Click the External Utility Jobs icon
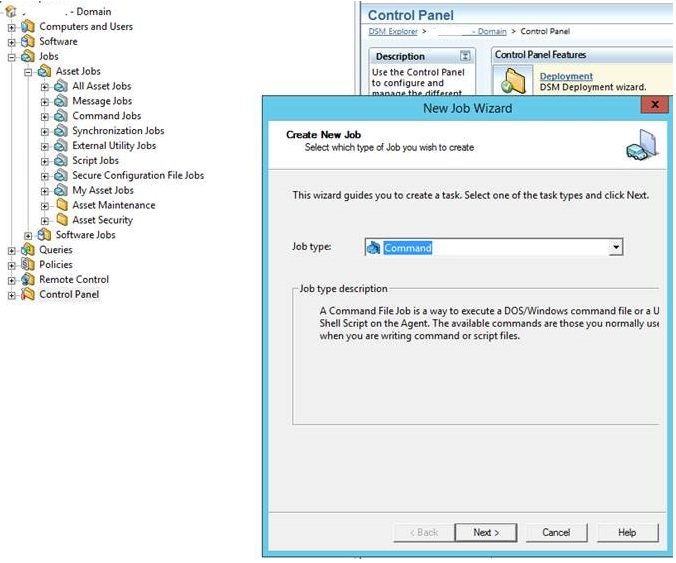 [61, 146]
